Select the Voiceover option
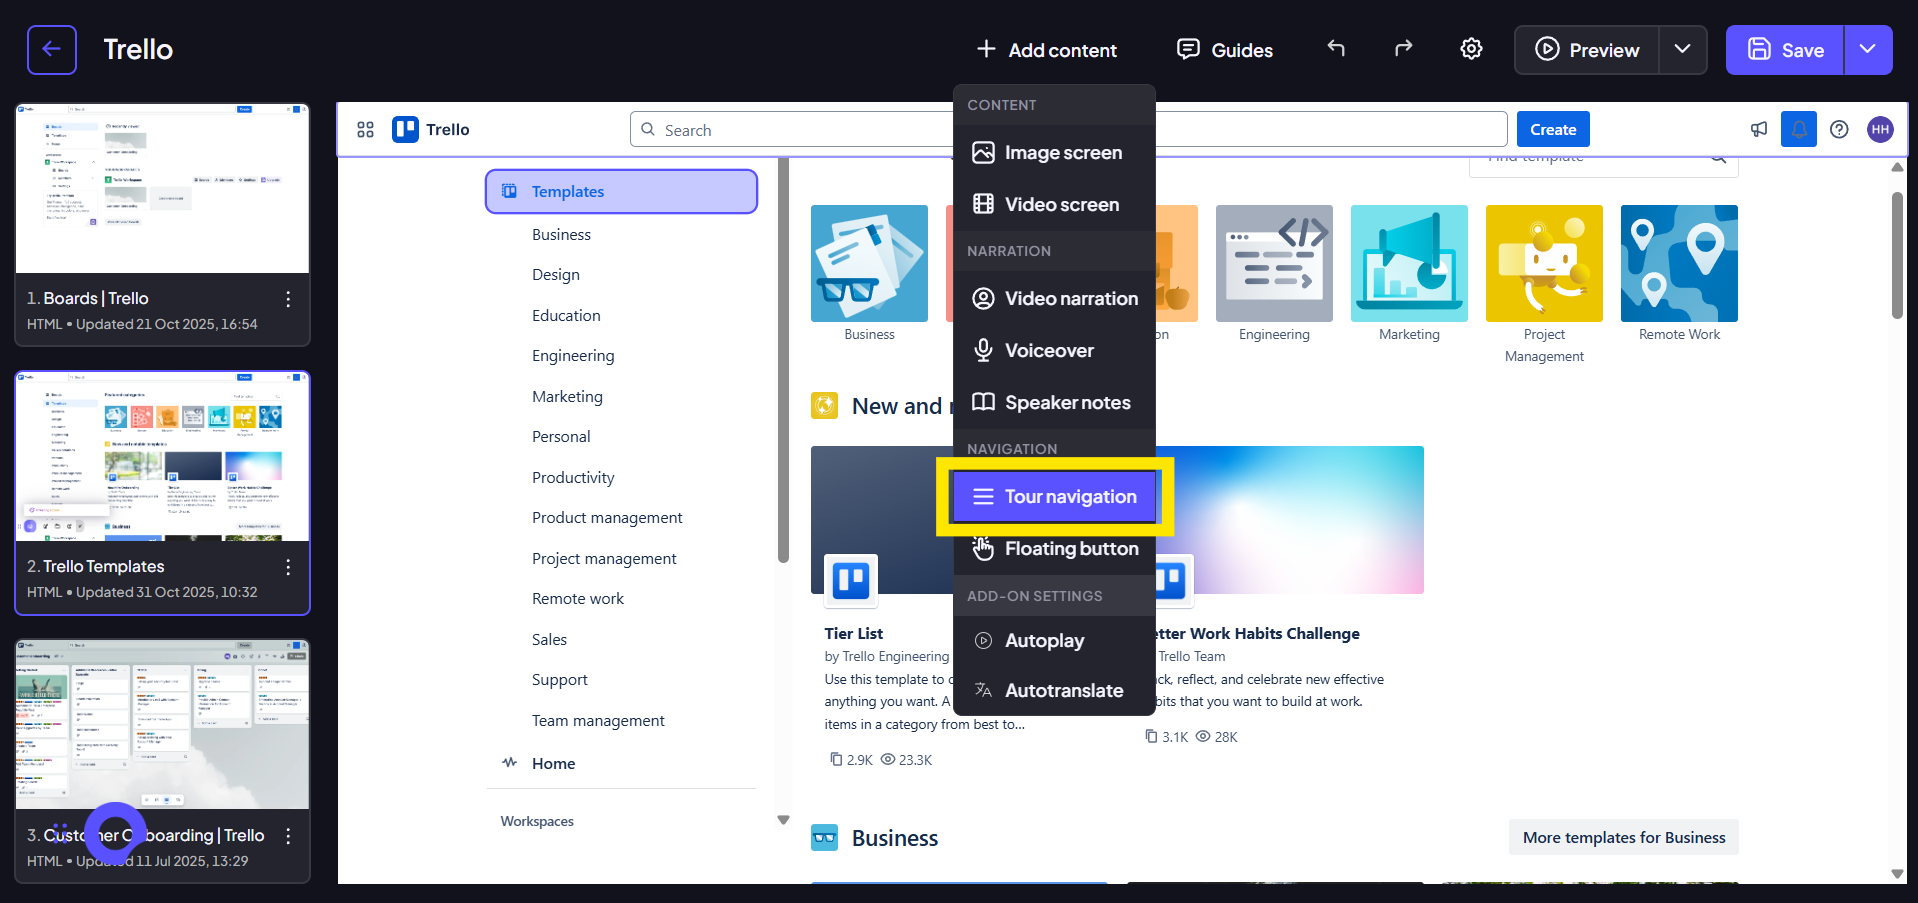Screen dimensions: 1918x903 point(1054,351)
